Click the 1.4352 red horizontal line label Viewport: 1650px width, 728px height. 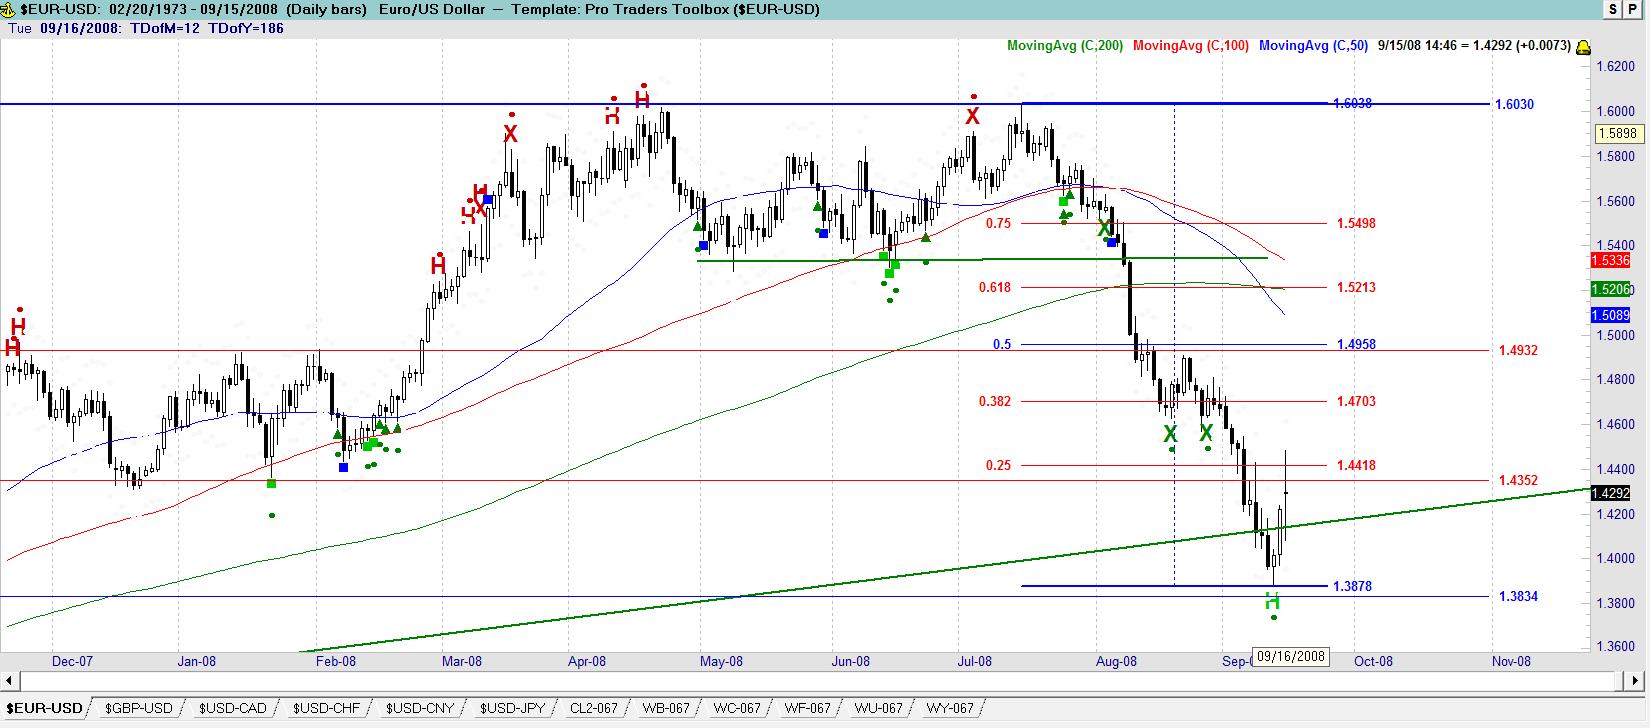click(x=1518, y=480)
